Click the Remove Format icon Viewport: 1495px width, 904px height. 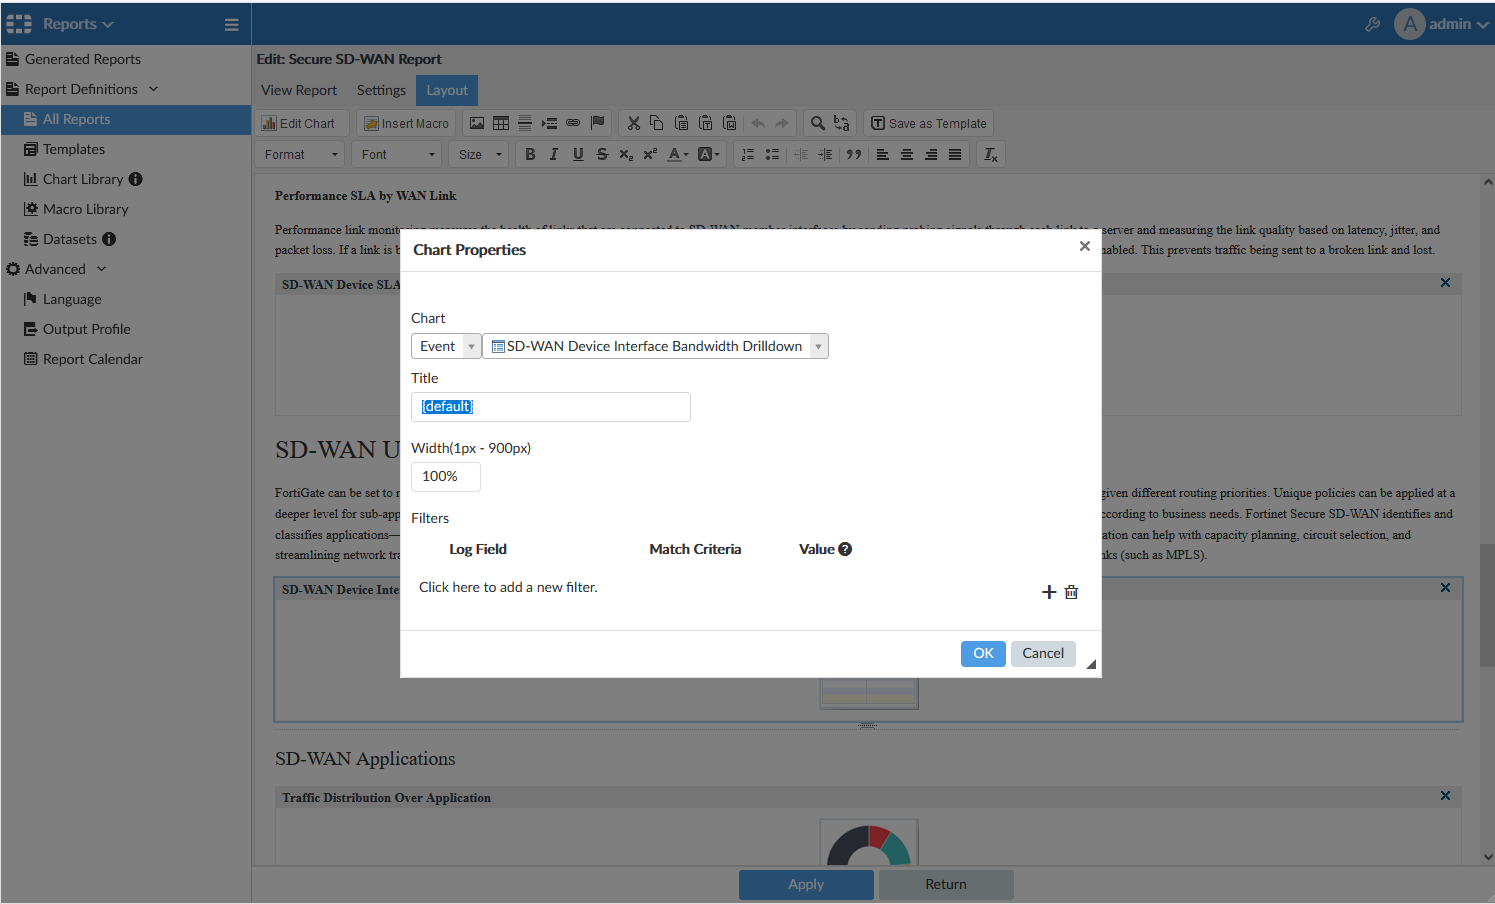pos(991,154)
